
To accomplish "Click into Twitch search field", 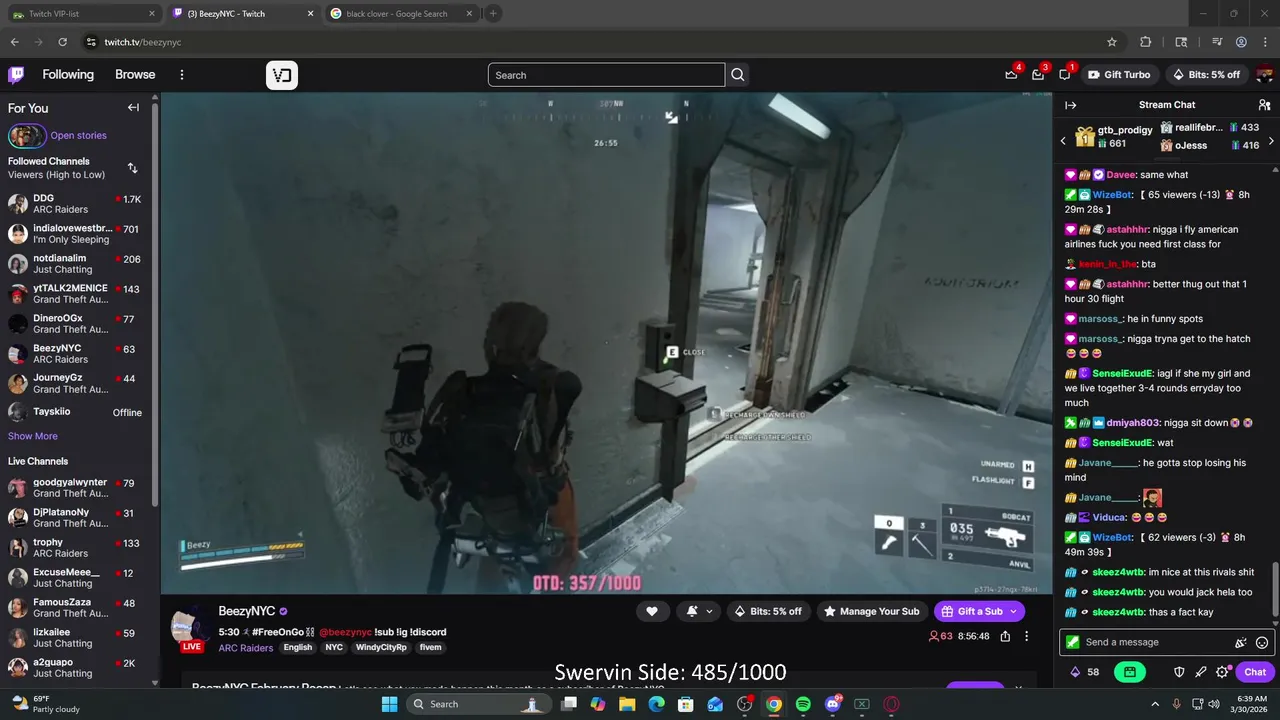I will 606,75.
